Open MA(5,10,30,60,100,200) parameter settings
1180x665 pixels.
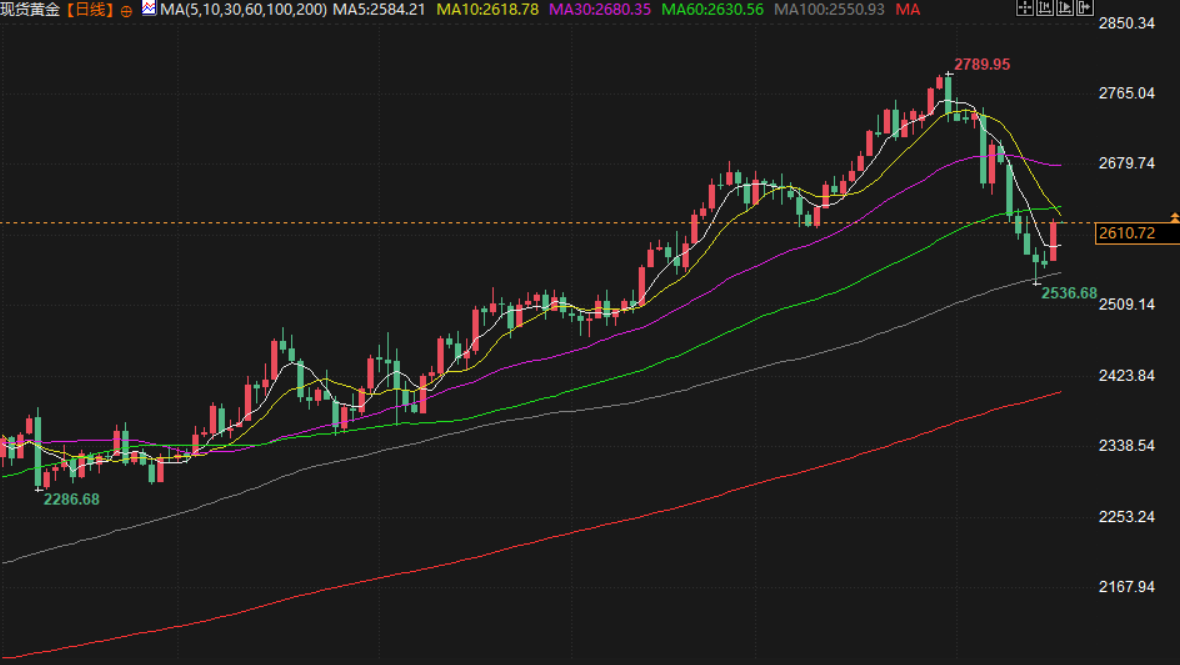(244, 10)
